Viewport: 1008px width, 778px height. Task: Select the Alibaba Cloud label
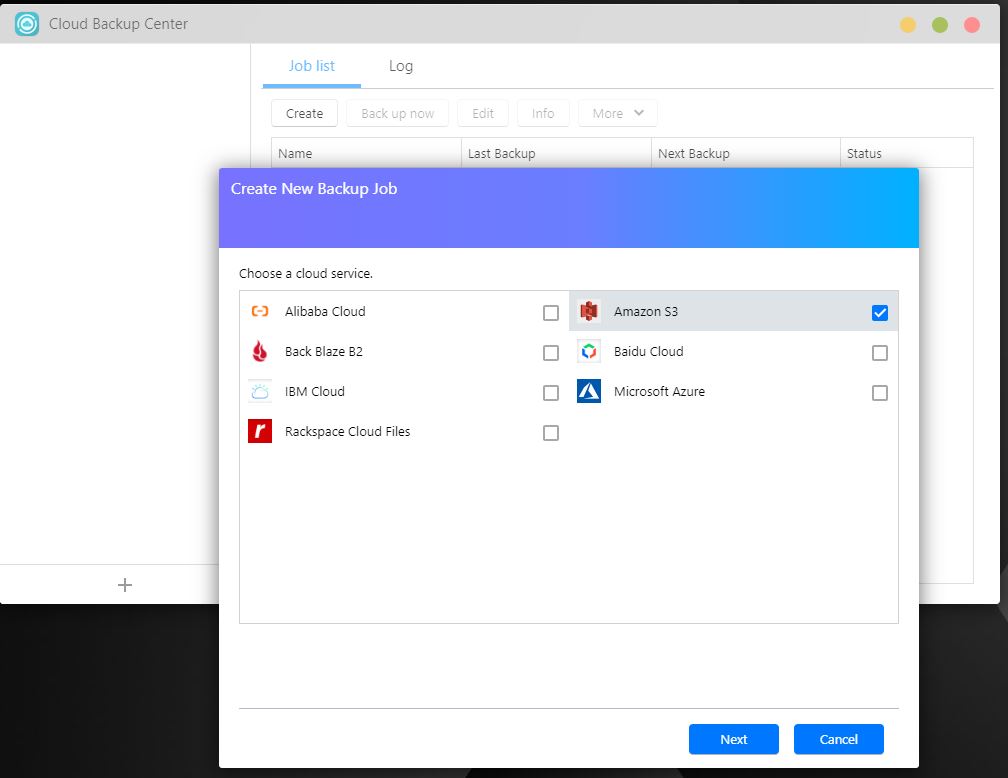(325, 311)
